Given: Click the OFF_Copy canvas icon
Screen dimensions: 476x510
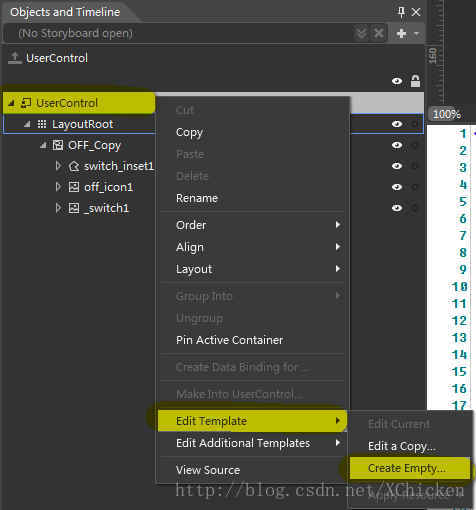Looking at the screenshot, I should (x=58, y=145).
